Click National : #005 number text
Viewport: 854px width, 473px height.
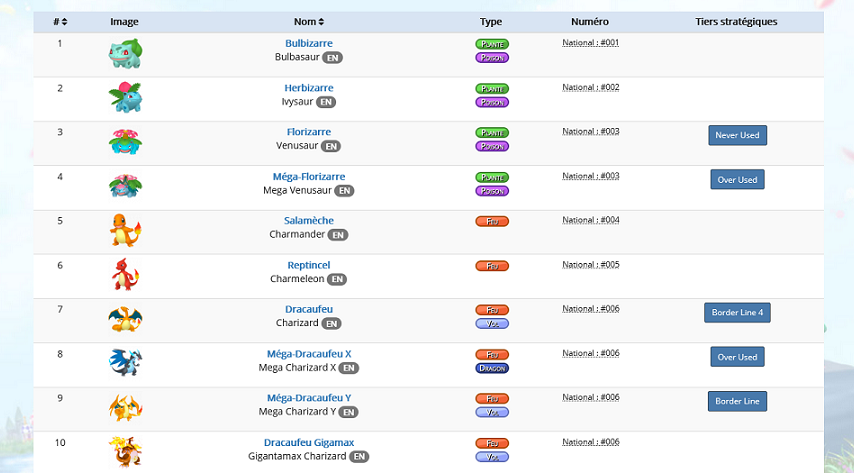pyautogui.click(x=590, y=265)
